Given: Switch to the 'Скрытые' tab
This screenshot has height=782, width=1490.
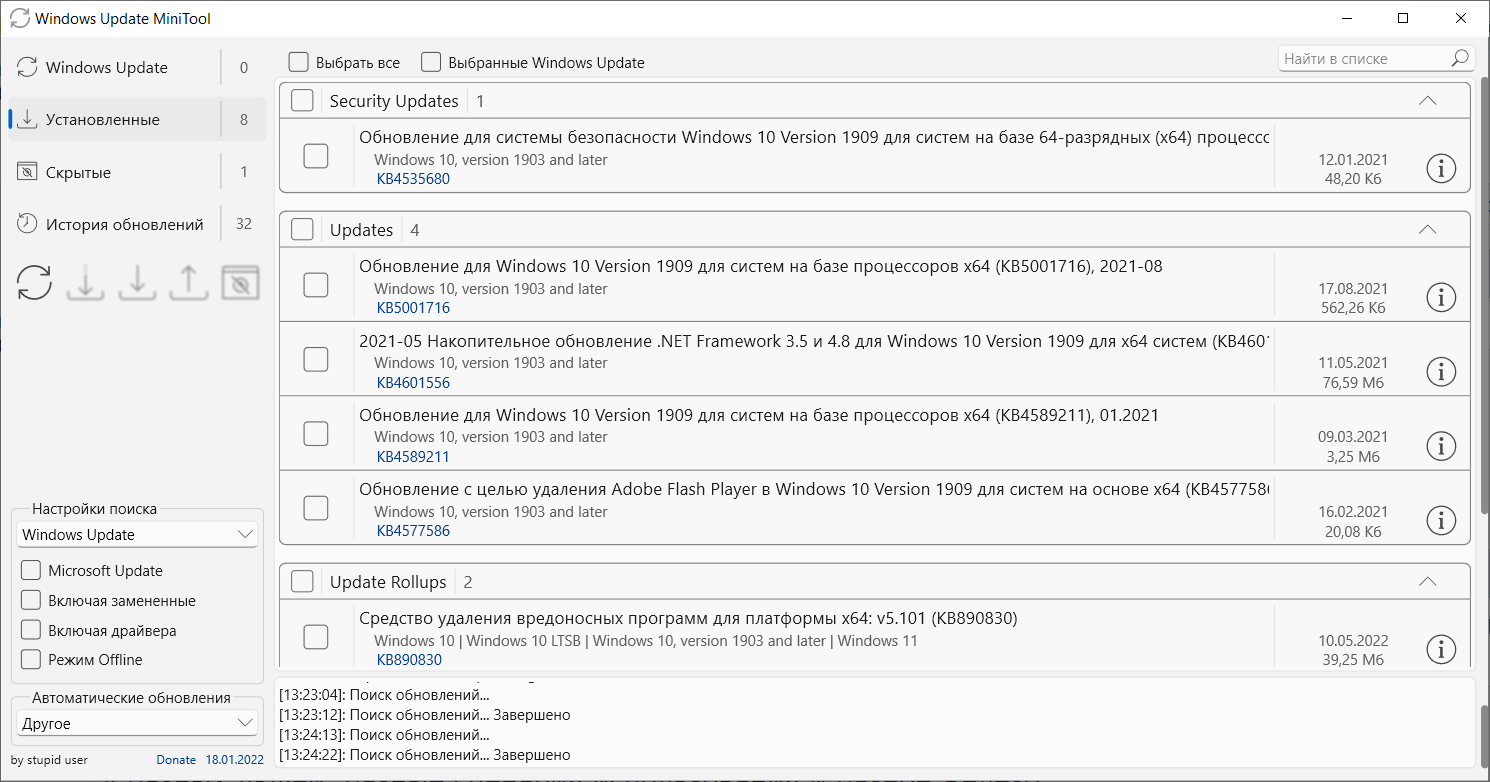Looking at the screenshot, I should point(78,172).
